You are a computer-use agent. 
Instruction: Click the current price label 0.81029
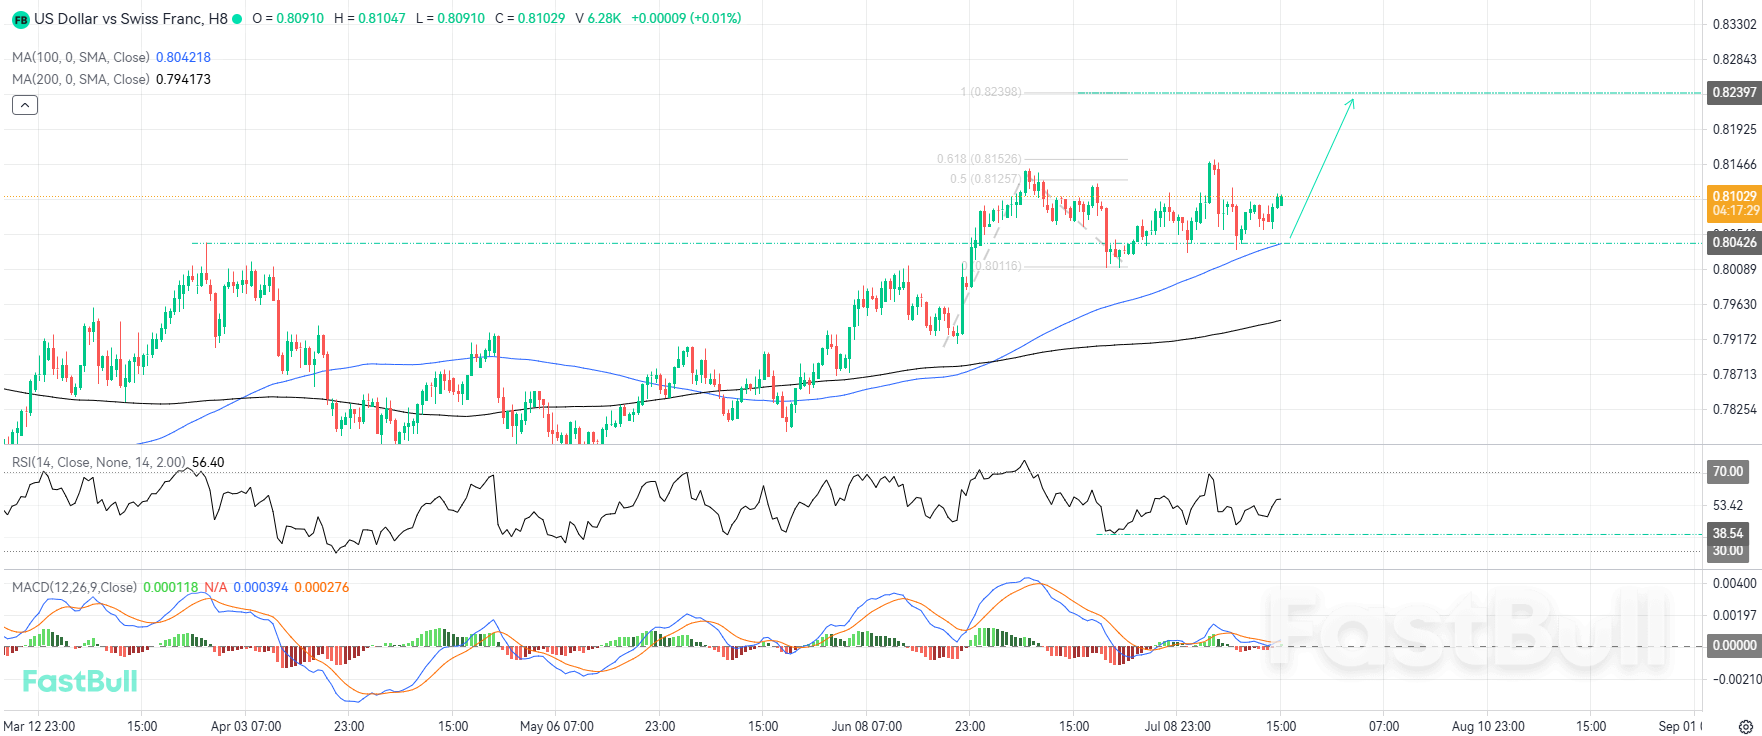(x=1734, y=196)
